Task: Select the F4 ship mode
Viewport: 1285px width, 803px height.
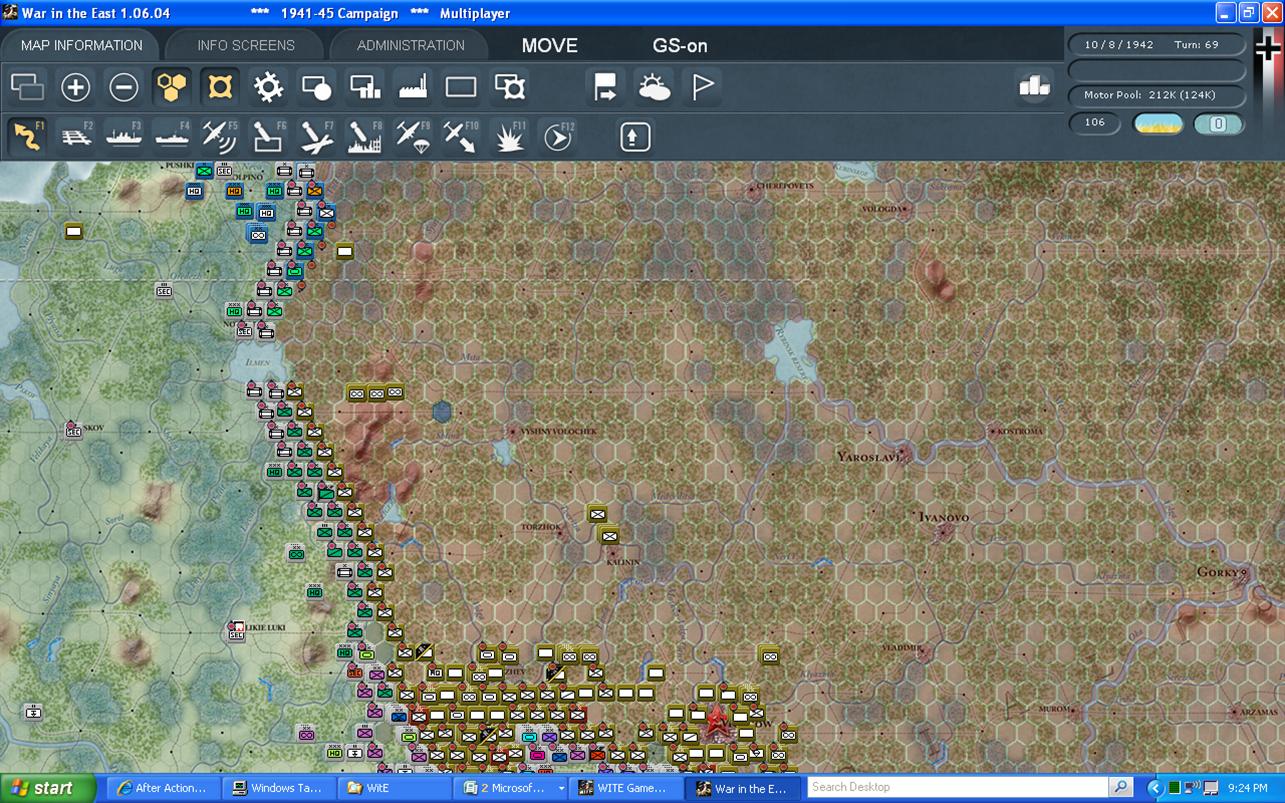Action: 172,135
